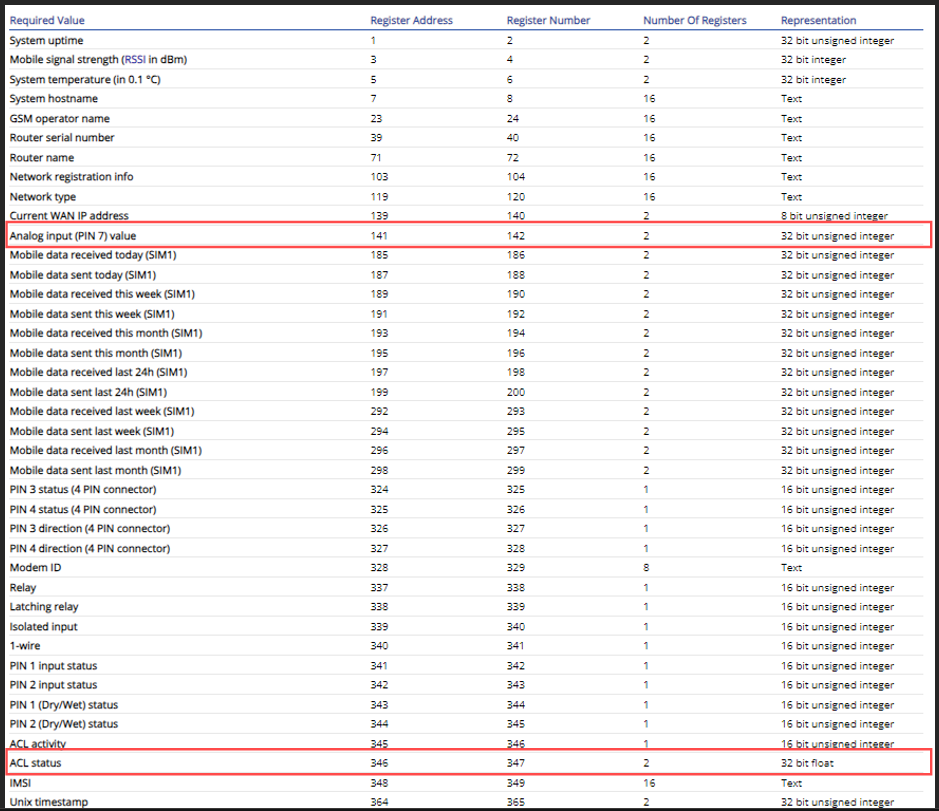Select 'Mobile data received this week (SIM1)'
939x811 pixels.
[102, 294]
